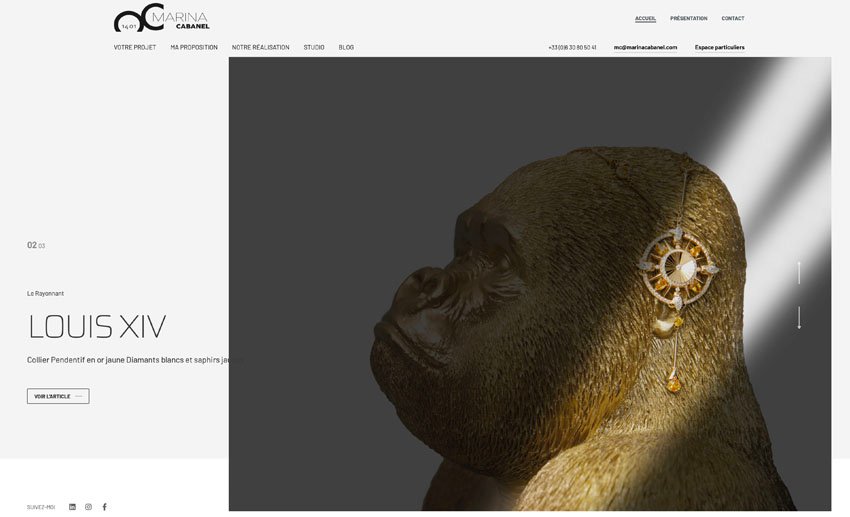This screenshot has height=517, width=850.
Task: Click the Suivez-moi label
Action: point(41,507)
